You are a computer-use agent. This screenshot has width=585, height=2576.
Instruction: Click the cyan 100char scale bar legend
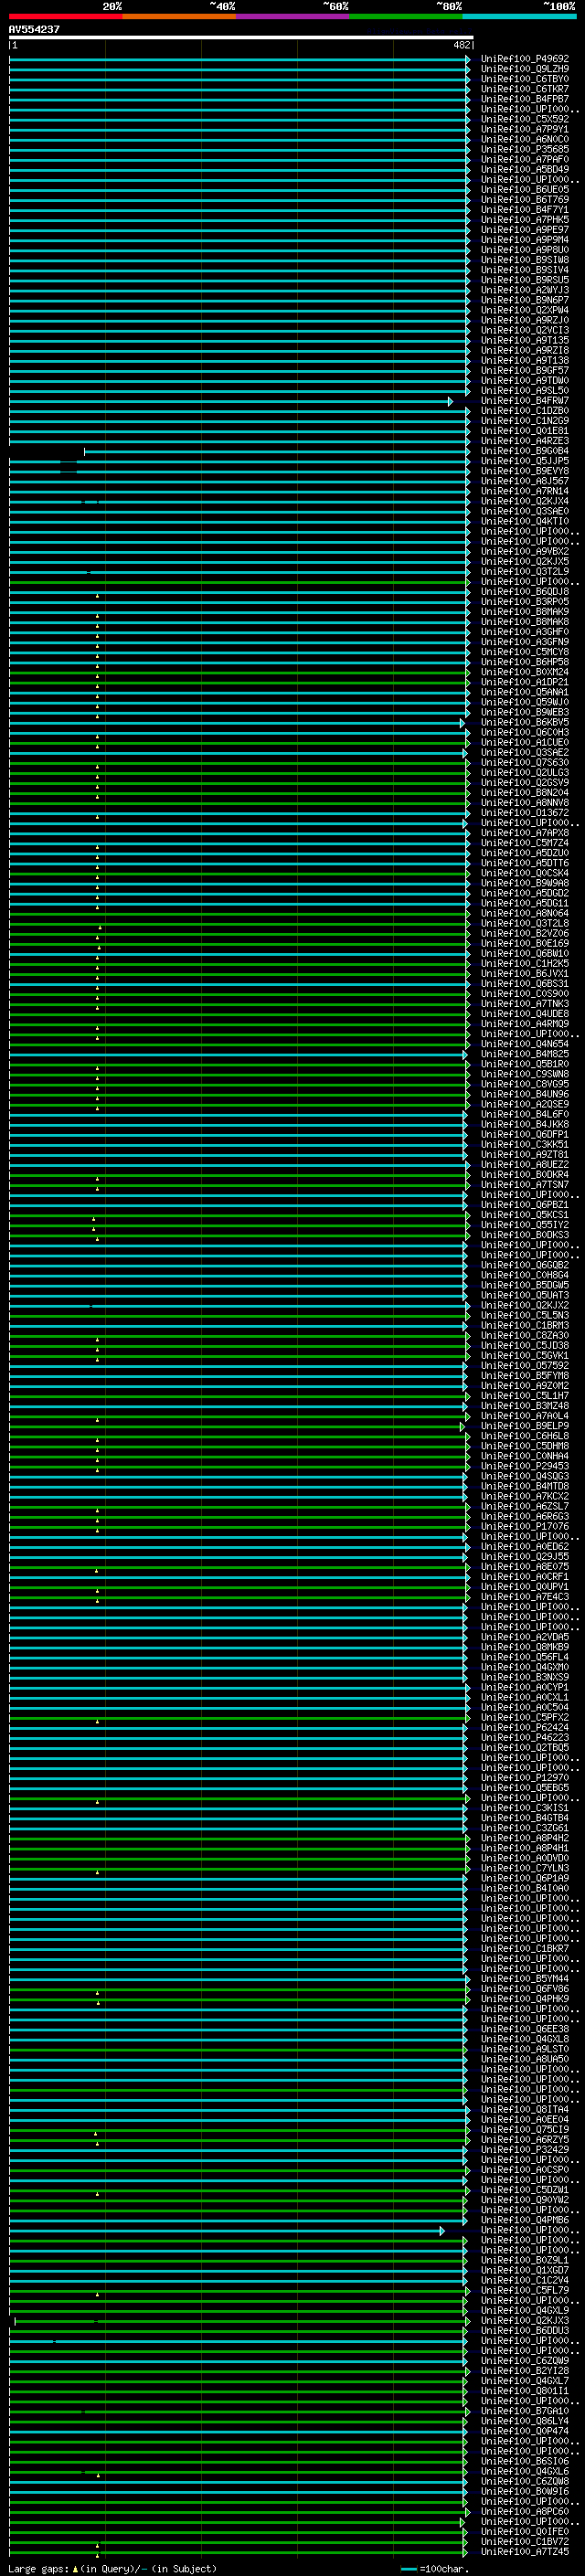(x=408, y=2569)
